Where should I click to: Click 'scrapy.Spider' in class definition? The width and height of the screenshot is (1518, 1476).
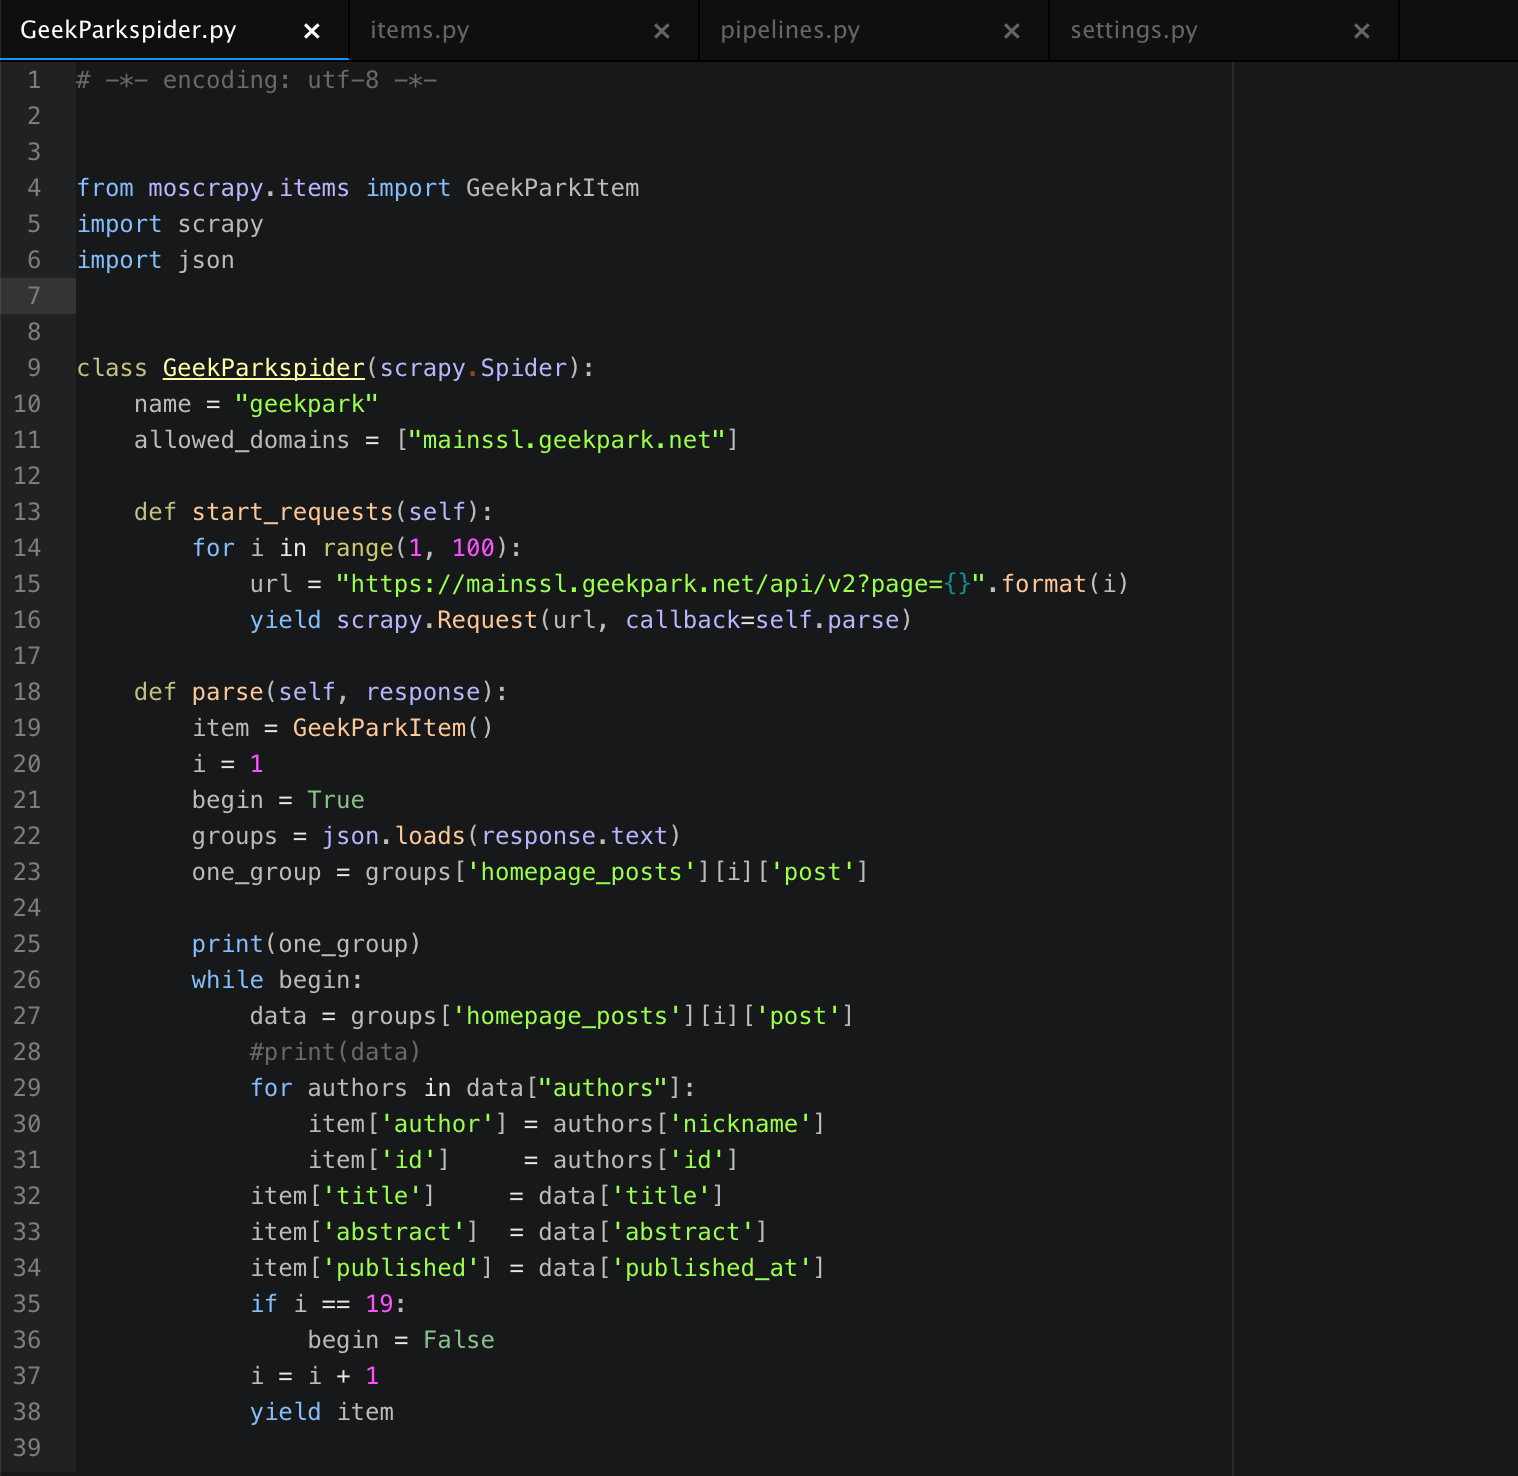[474, 368]
